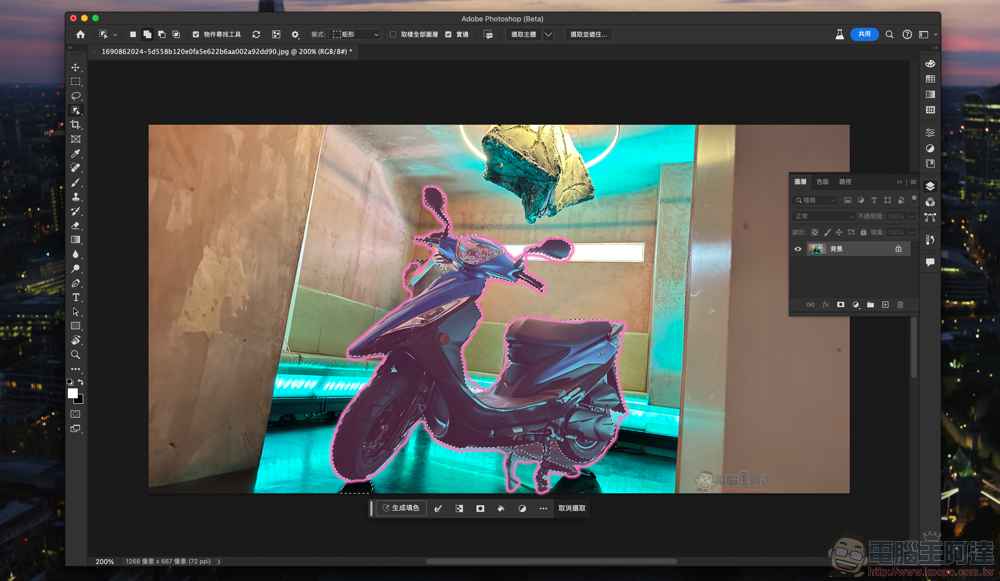Activate the Eyedropper tool
This screenshot has width=1000, height=581.
[76, 154]
